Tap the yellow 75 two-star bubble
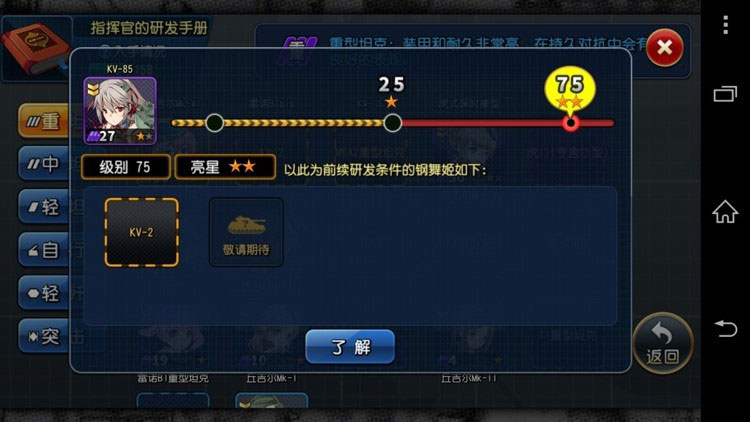Viewport: 750px width, 422px height. click(570, 89)
